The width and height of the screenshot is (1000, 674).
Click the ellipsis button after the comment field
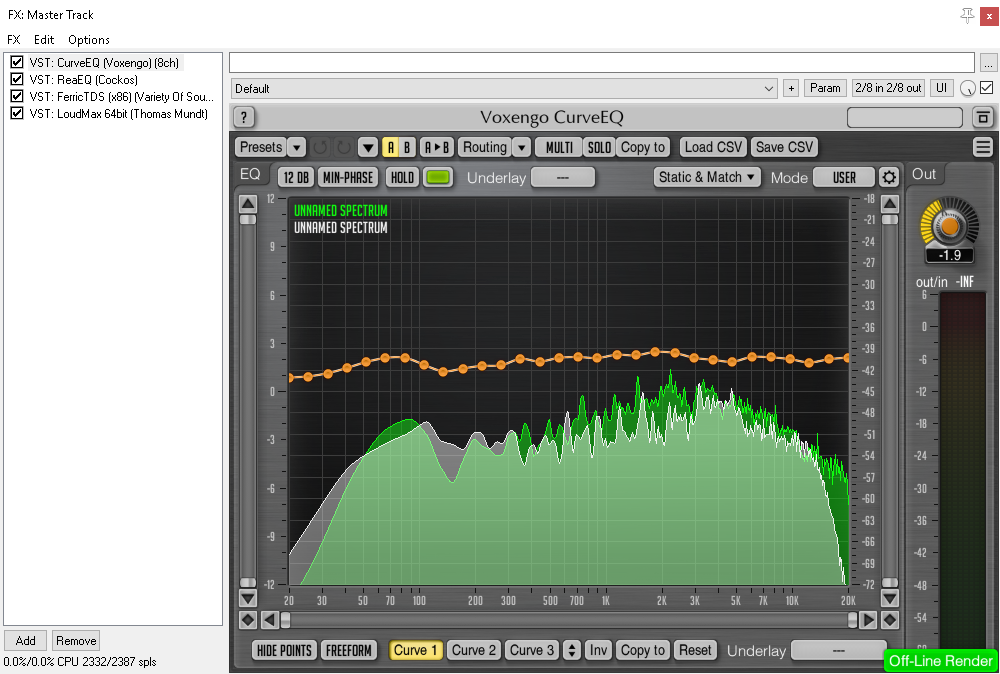point(988,63)
